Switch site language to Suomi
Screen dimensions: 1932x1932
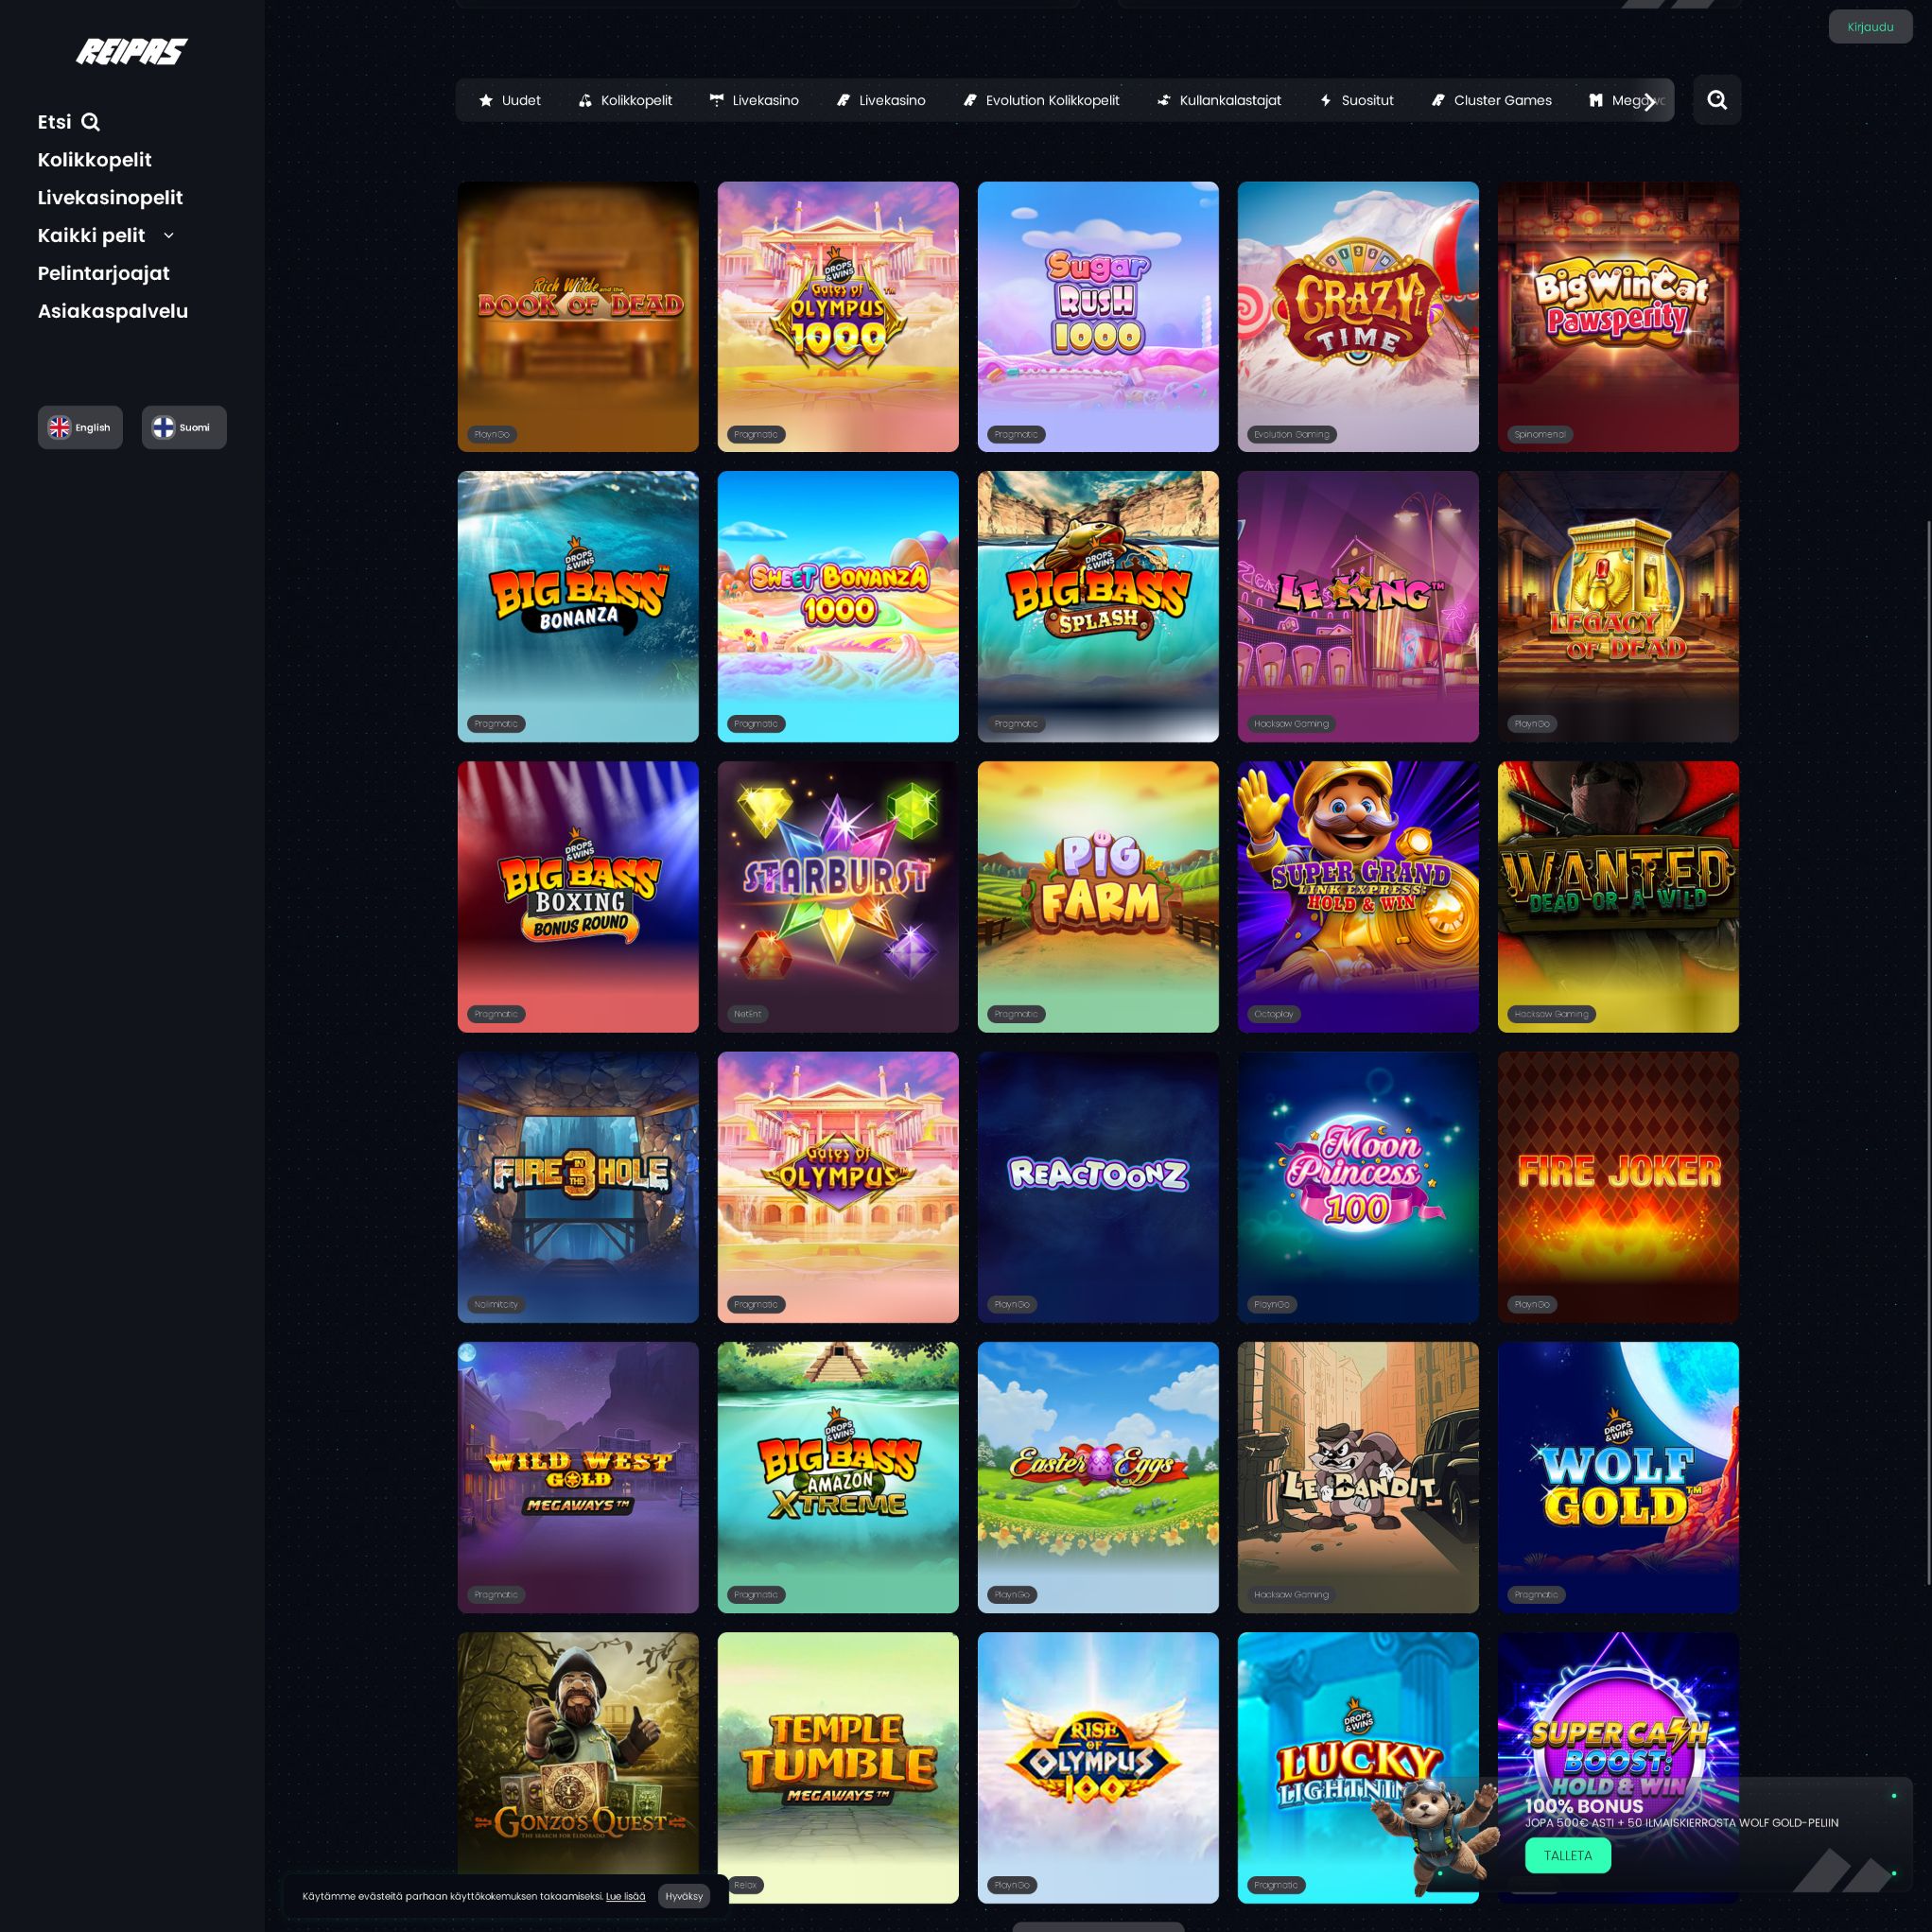click(x=183, y=427)
